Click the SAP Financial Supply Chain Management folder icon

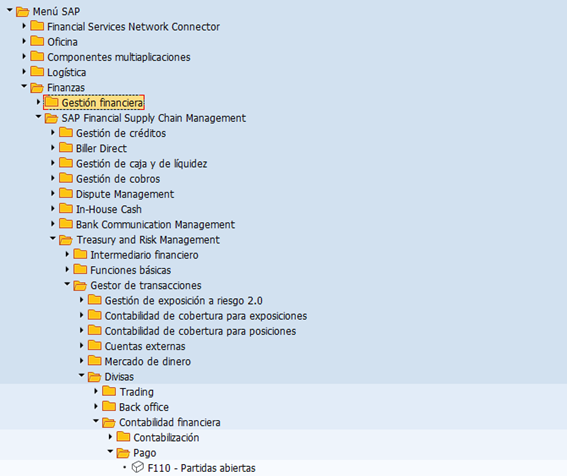pyautogui.click(x=51, y=118)
